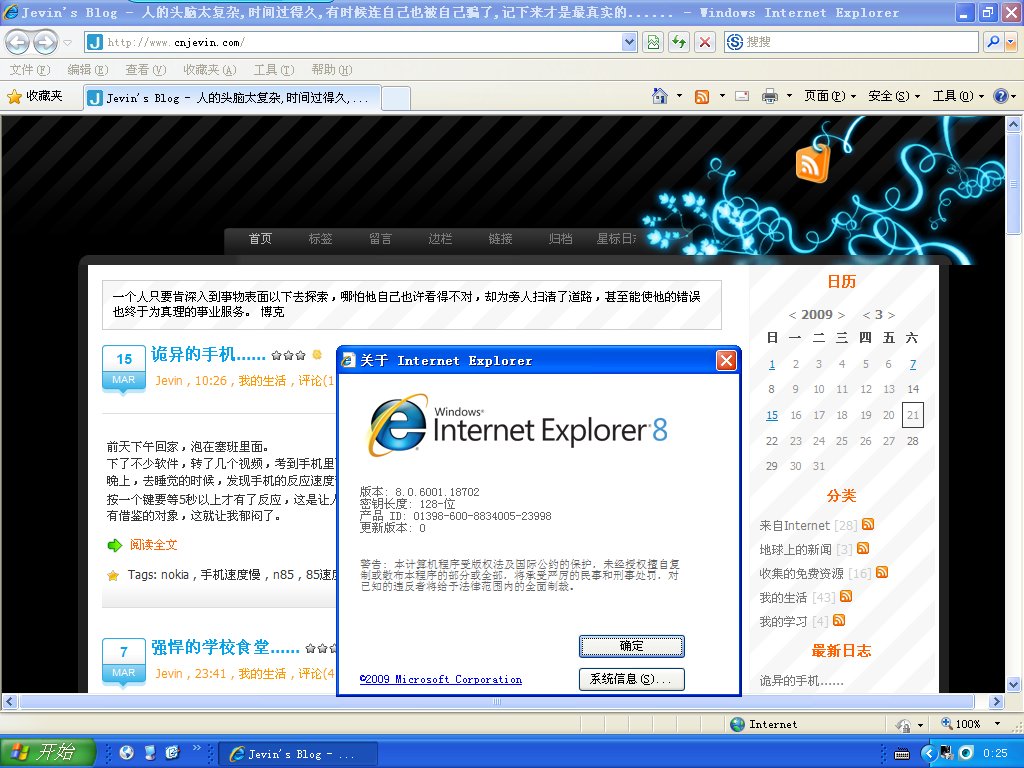1024x768 pixels.
Task: Click the 100% zoom level button
Action: pyautogui.click(x=961, y=724)
